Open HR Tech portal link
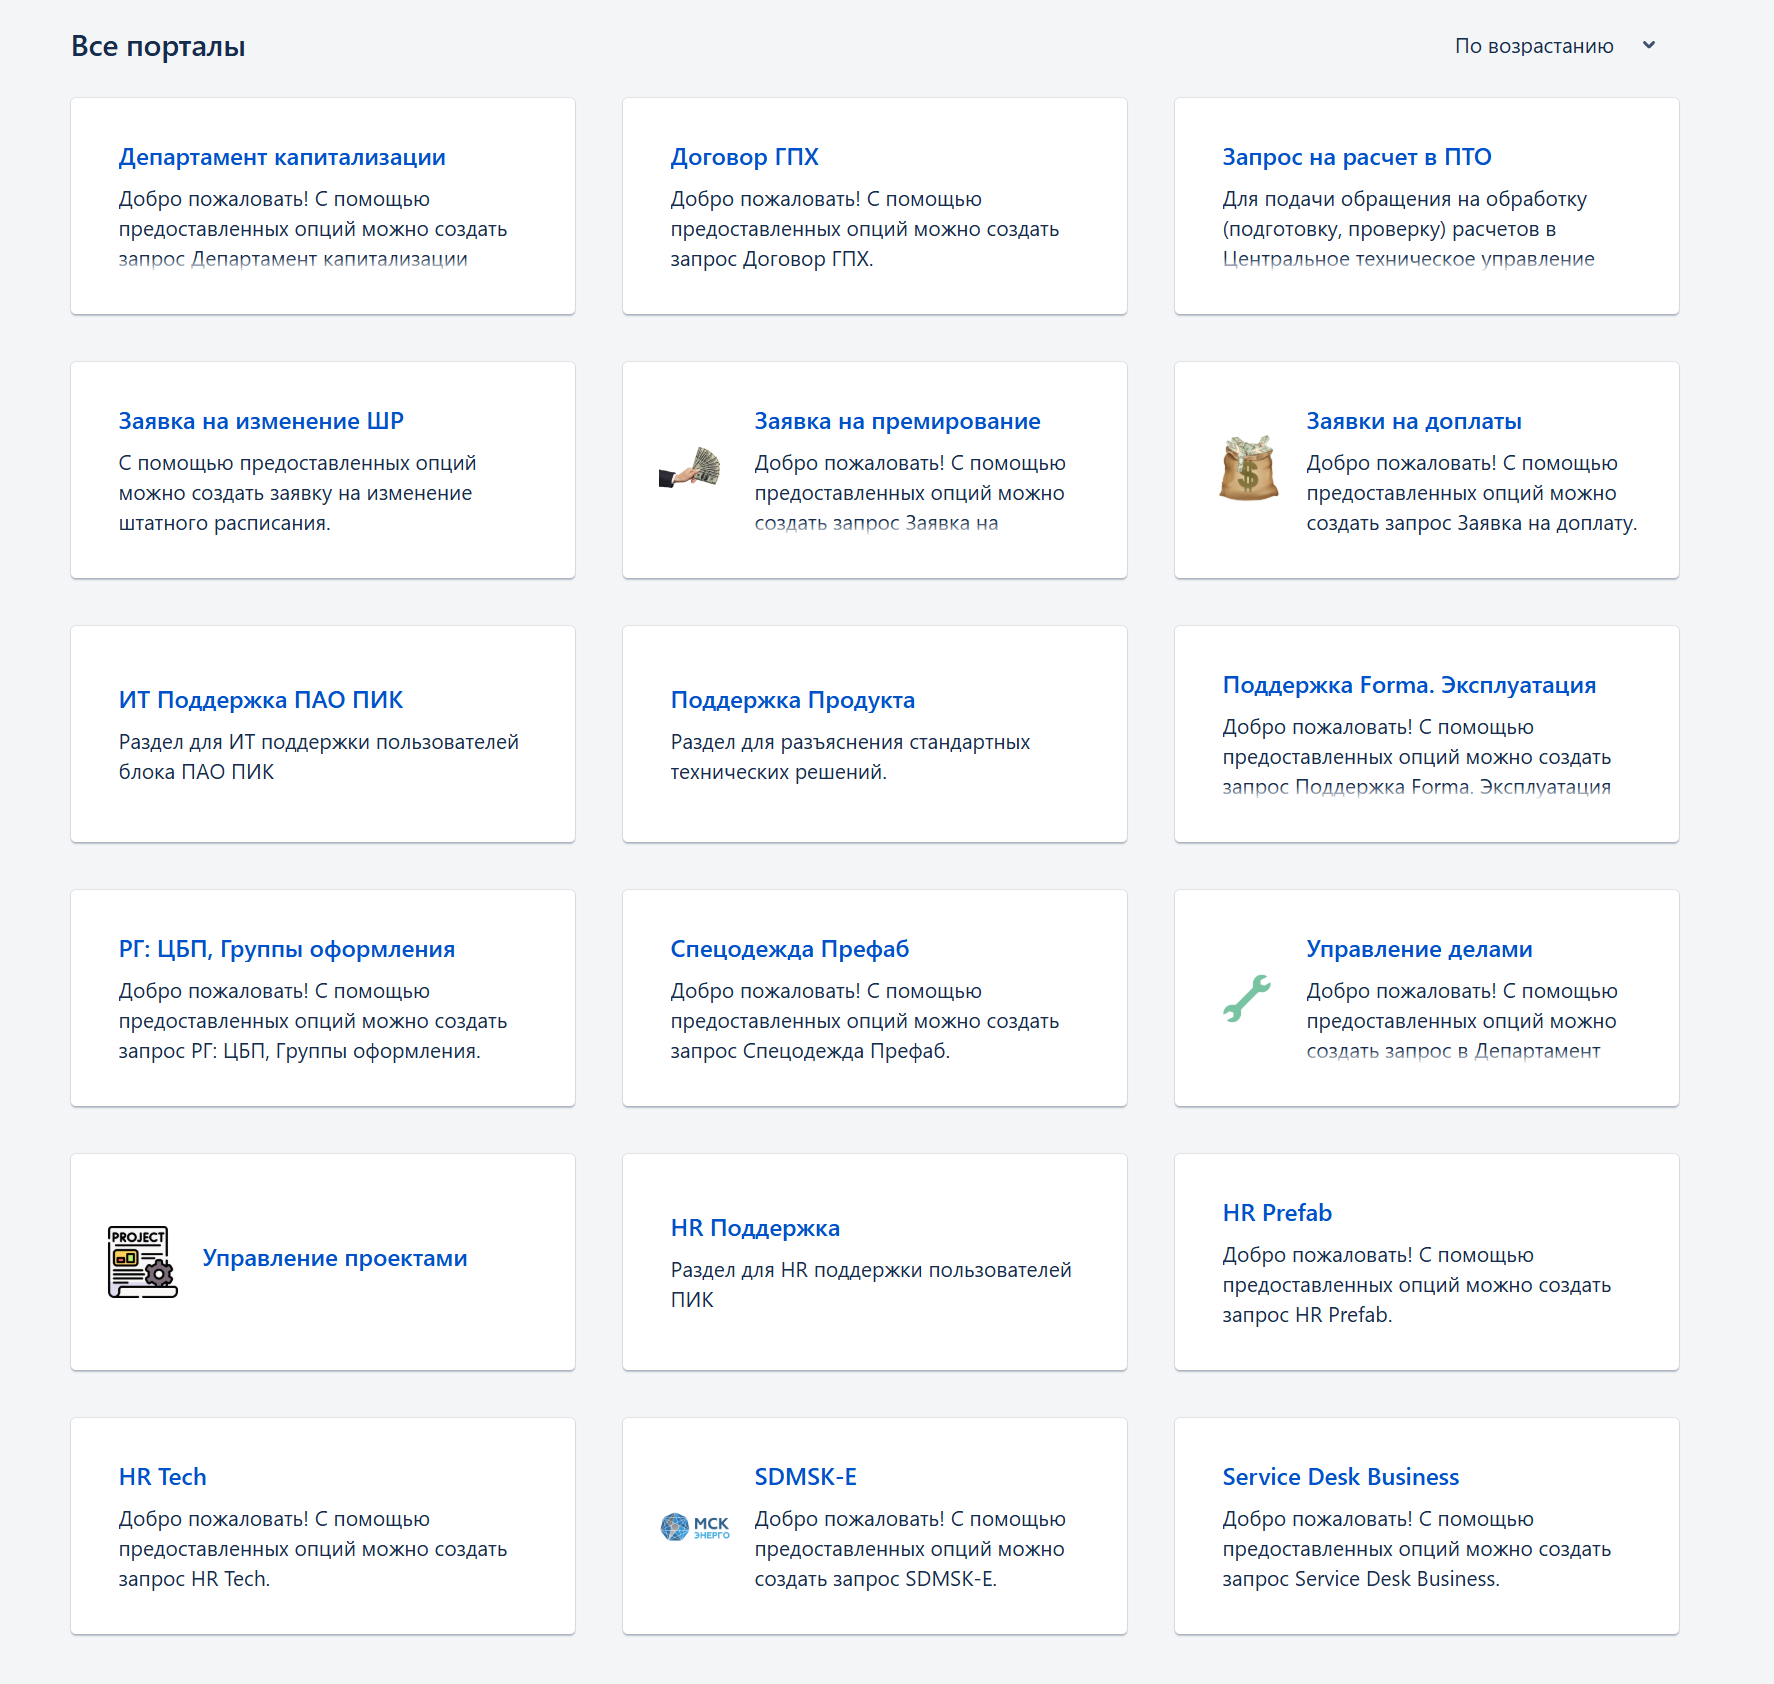The image size is (1774, 1684). click(162, 1477)
